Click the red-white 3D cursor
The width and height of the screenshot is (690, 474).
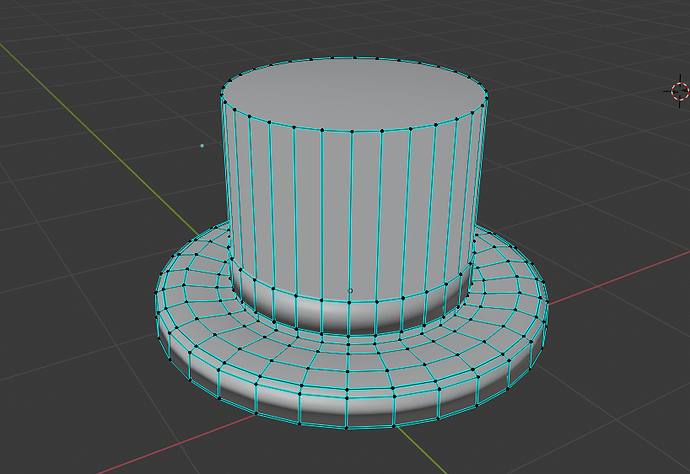click(x=680, y=92)
